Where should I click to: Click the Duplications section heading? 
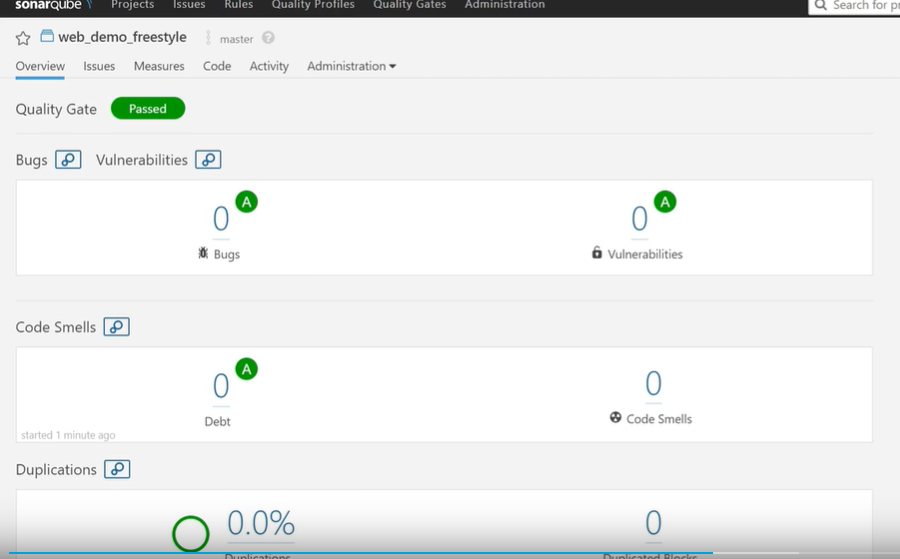coord(56,469)
